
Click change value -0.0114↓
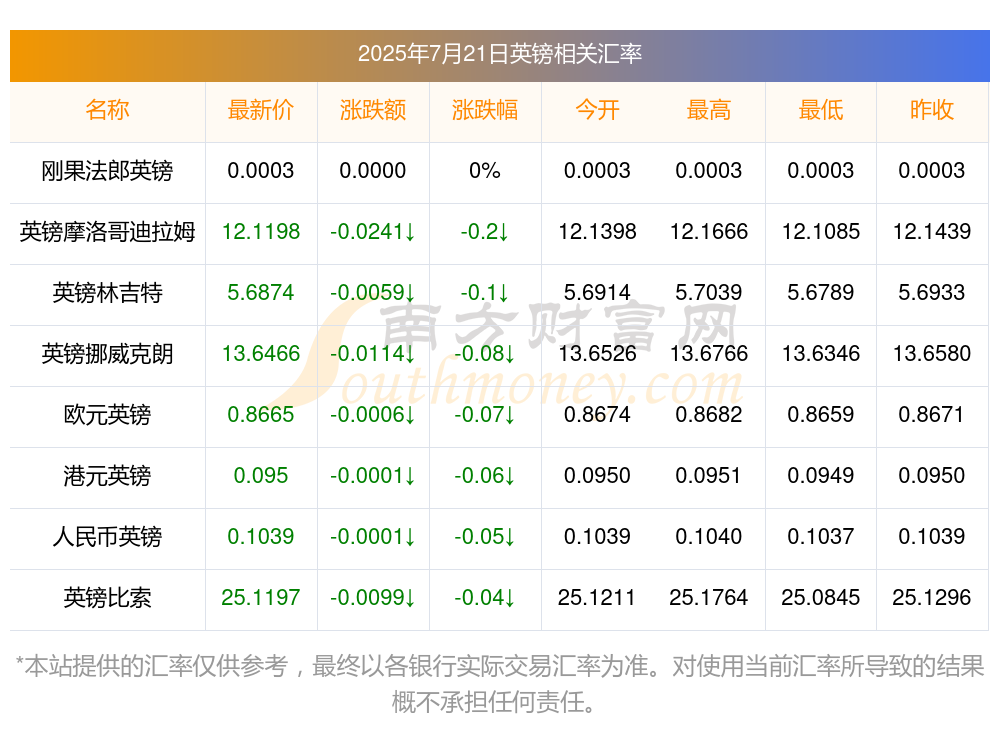coord(372,353)
